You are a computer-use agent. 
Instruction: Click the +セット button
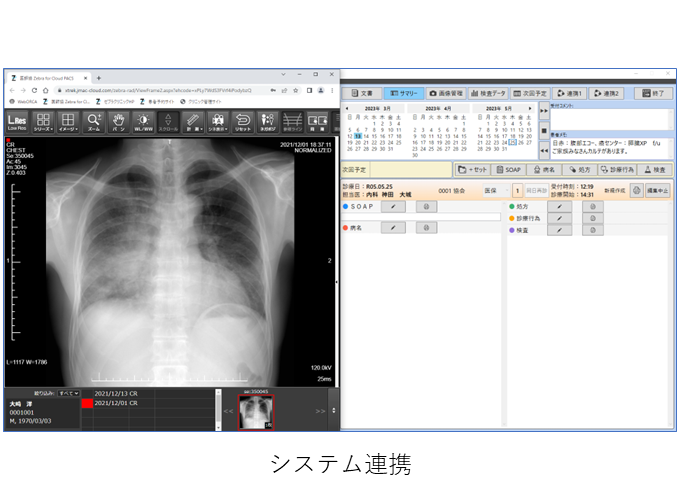(x=473, y=170)
